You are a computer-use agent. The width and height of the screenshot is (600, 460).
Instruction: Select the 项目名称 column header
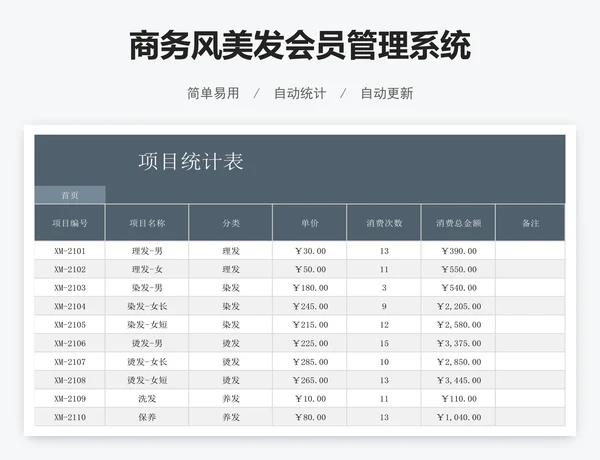click(147, 223)
